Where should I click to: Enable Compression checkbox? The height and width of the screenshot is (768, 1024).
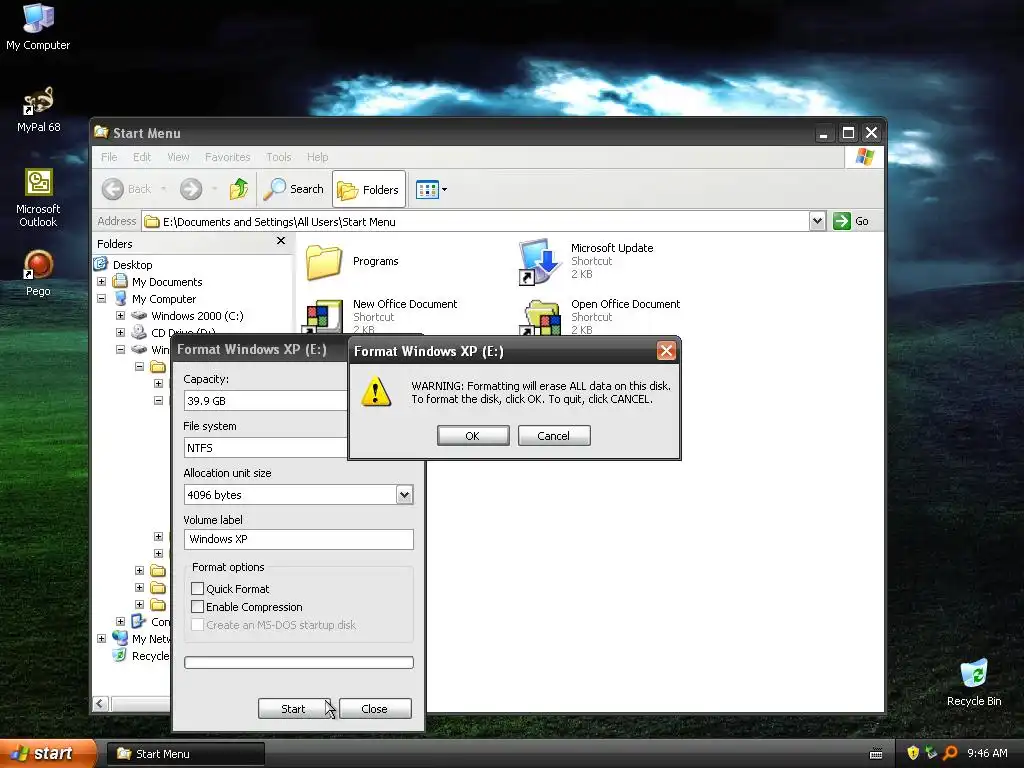pos(197,607)
